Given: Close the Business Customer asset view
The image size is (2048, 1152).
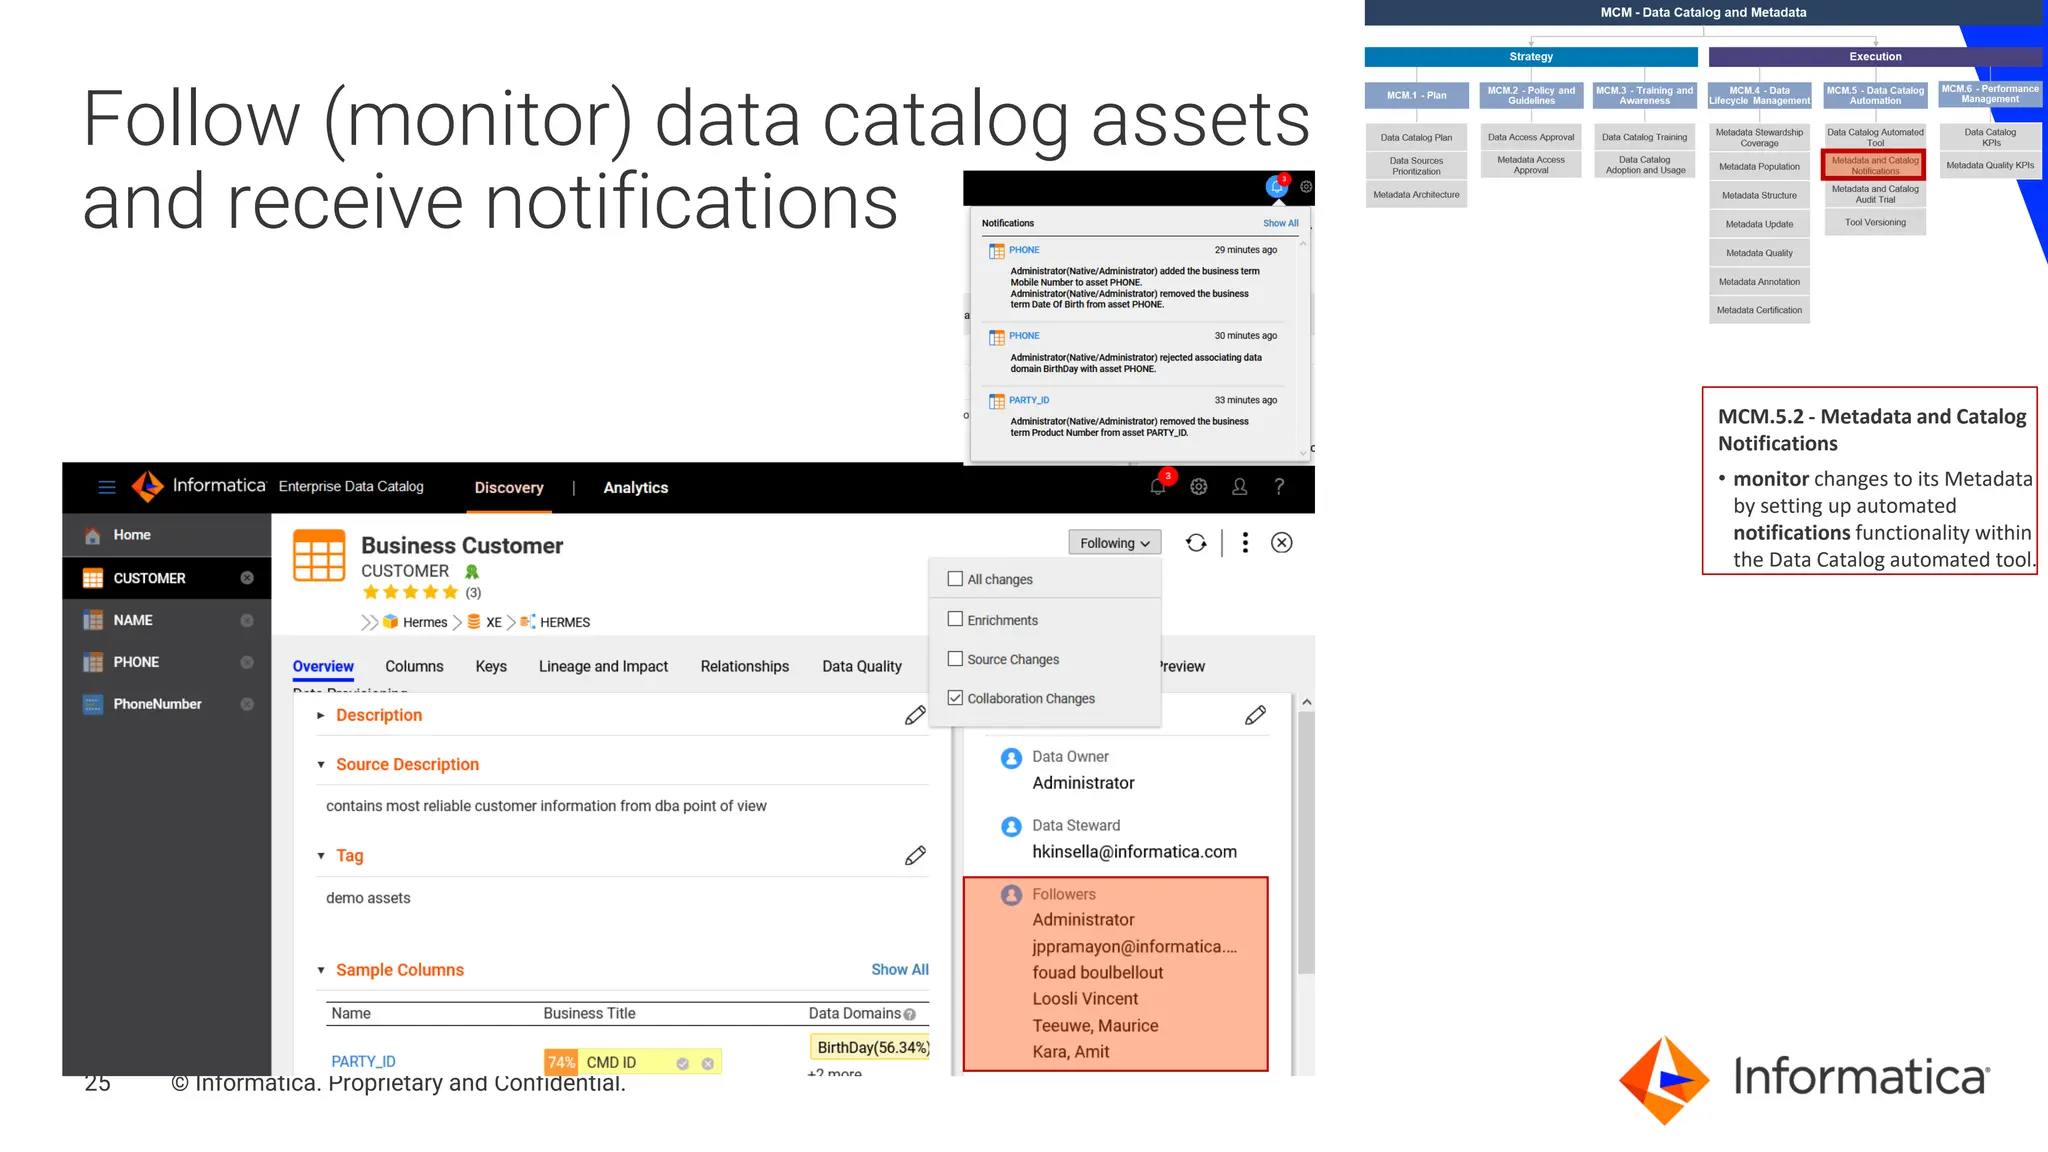Looking at the screenshot, I should point(1282,543).
